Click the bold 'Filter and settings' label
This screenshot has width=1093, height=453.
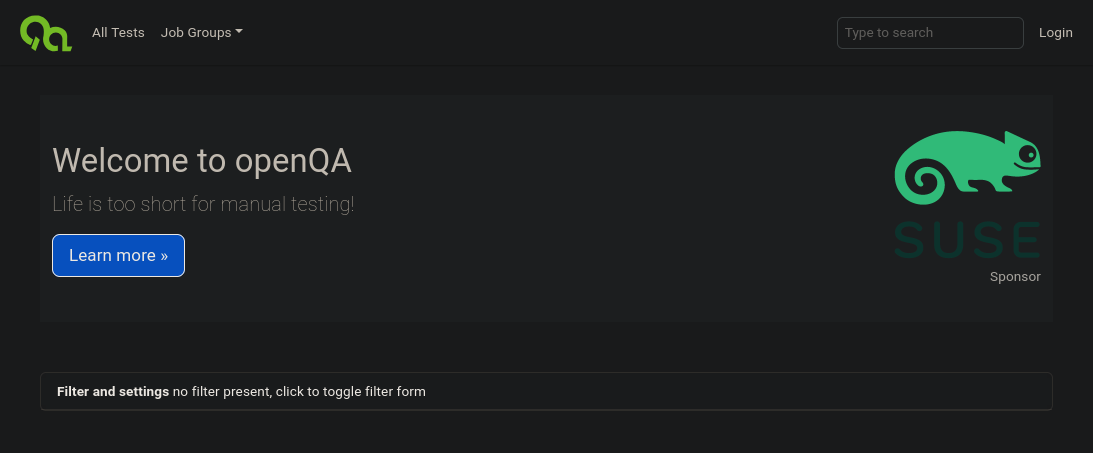[113, 391]
